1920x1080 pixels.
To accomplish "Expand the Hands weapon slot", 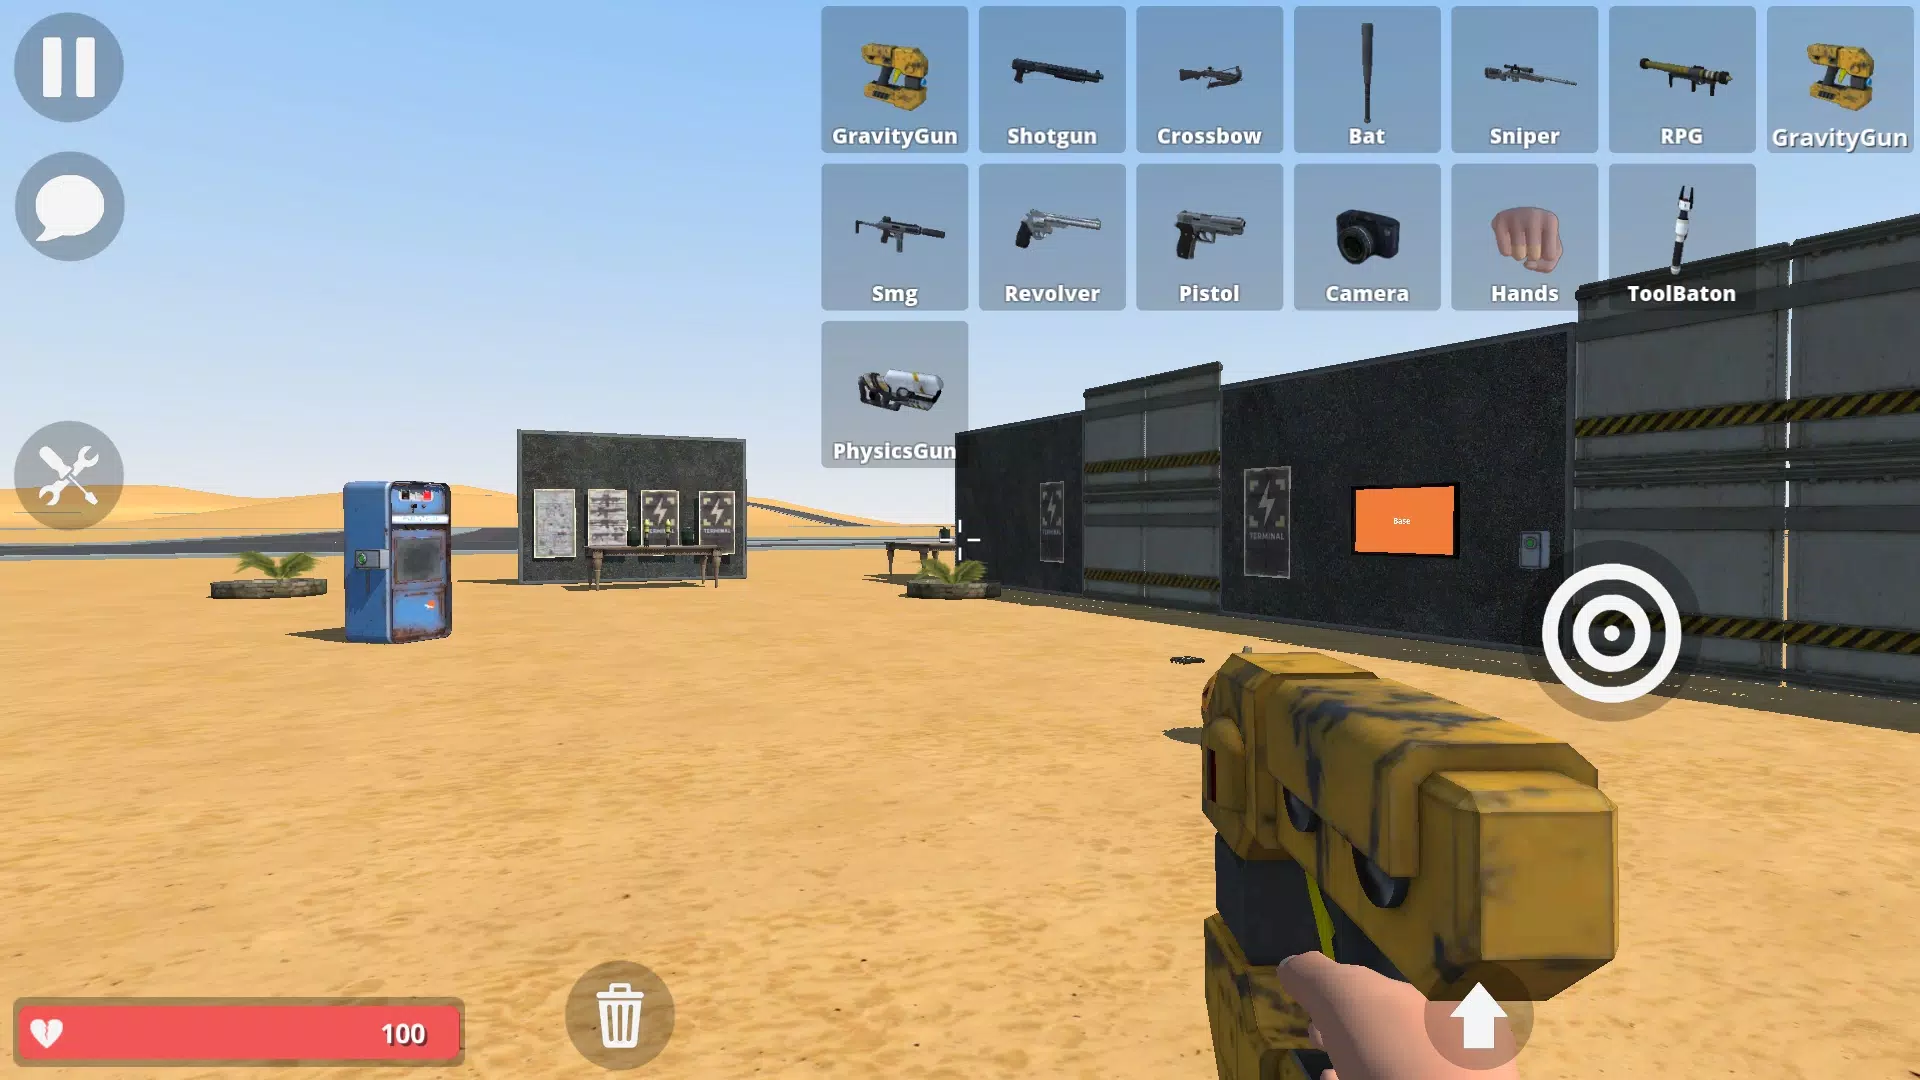I will click(x=1524, y=236).
